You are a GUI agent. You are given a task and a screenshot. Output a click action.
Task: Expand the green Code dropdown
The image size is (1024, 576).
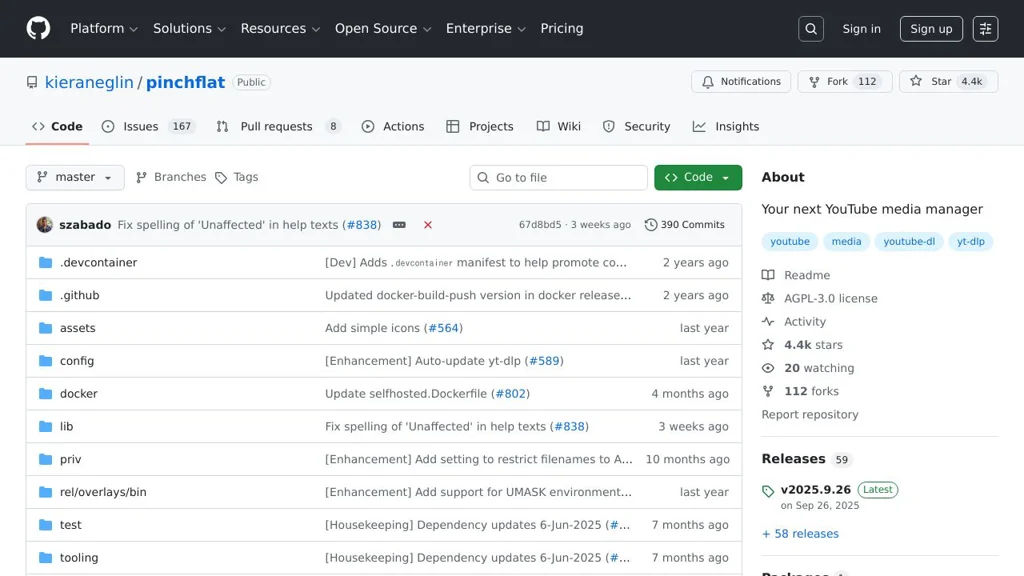pos(698,177)
